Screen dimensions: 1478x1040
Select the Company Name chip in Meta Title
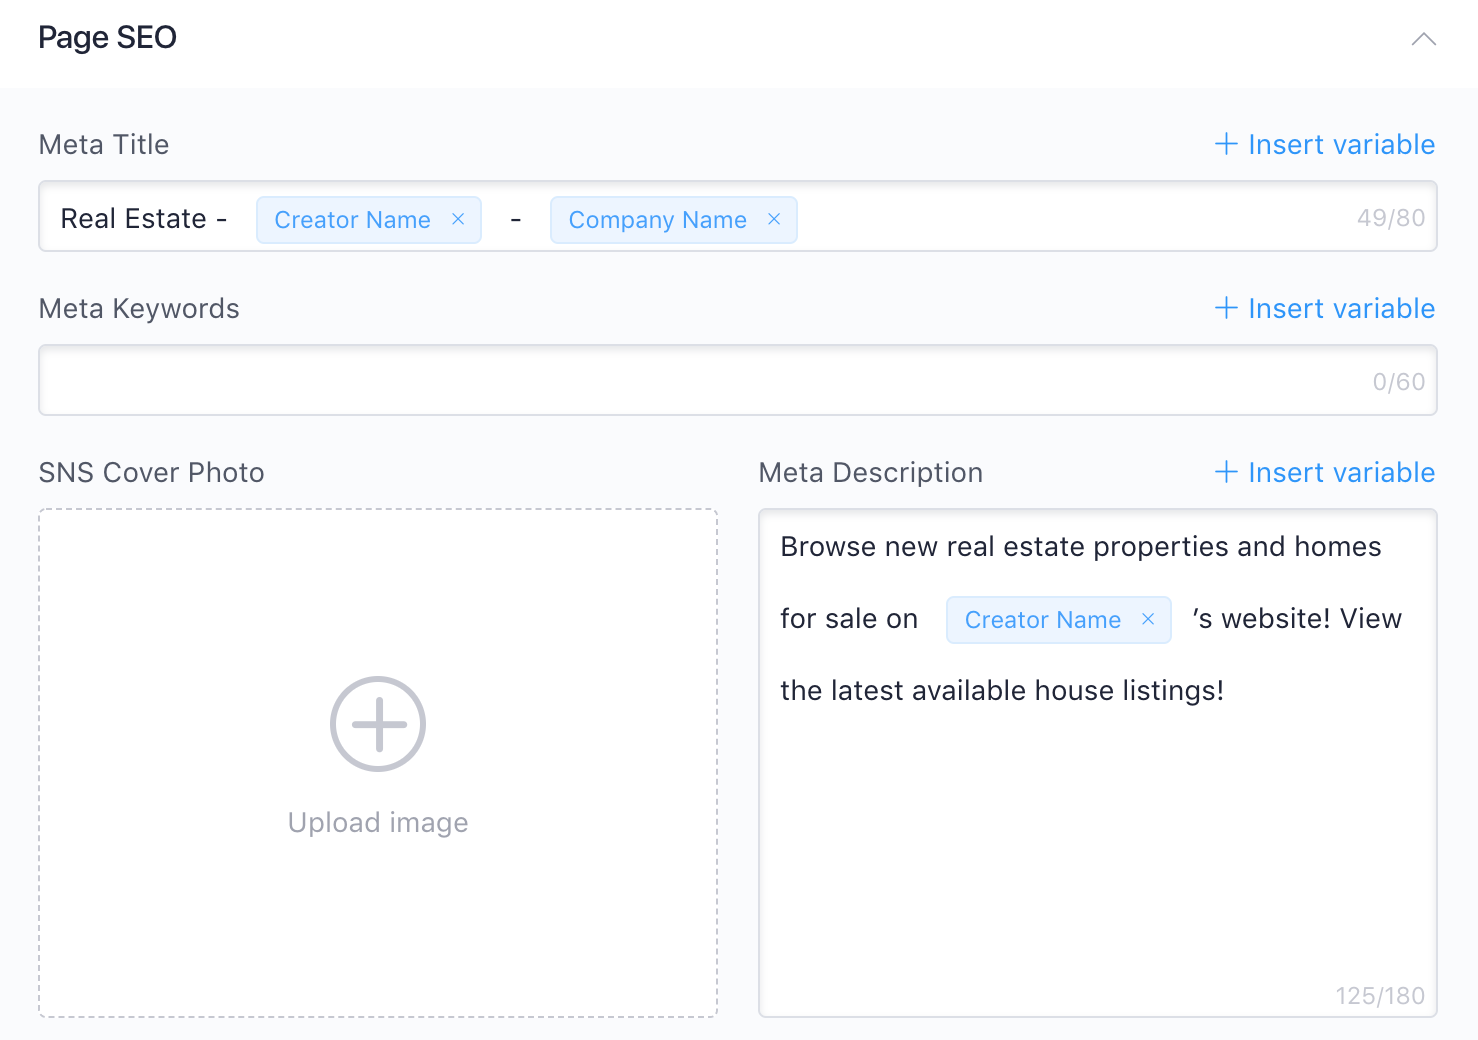(x=656, y=219)
